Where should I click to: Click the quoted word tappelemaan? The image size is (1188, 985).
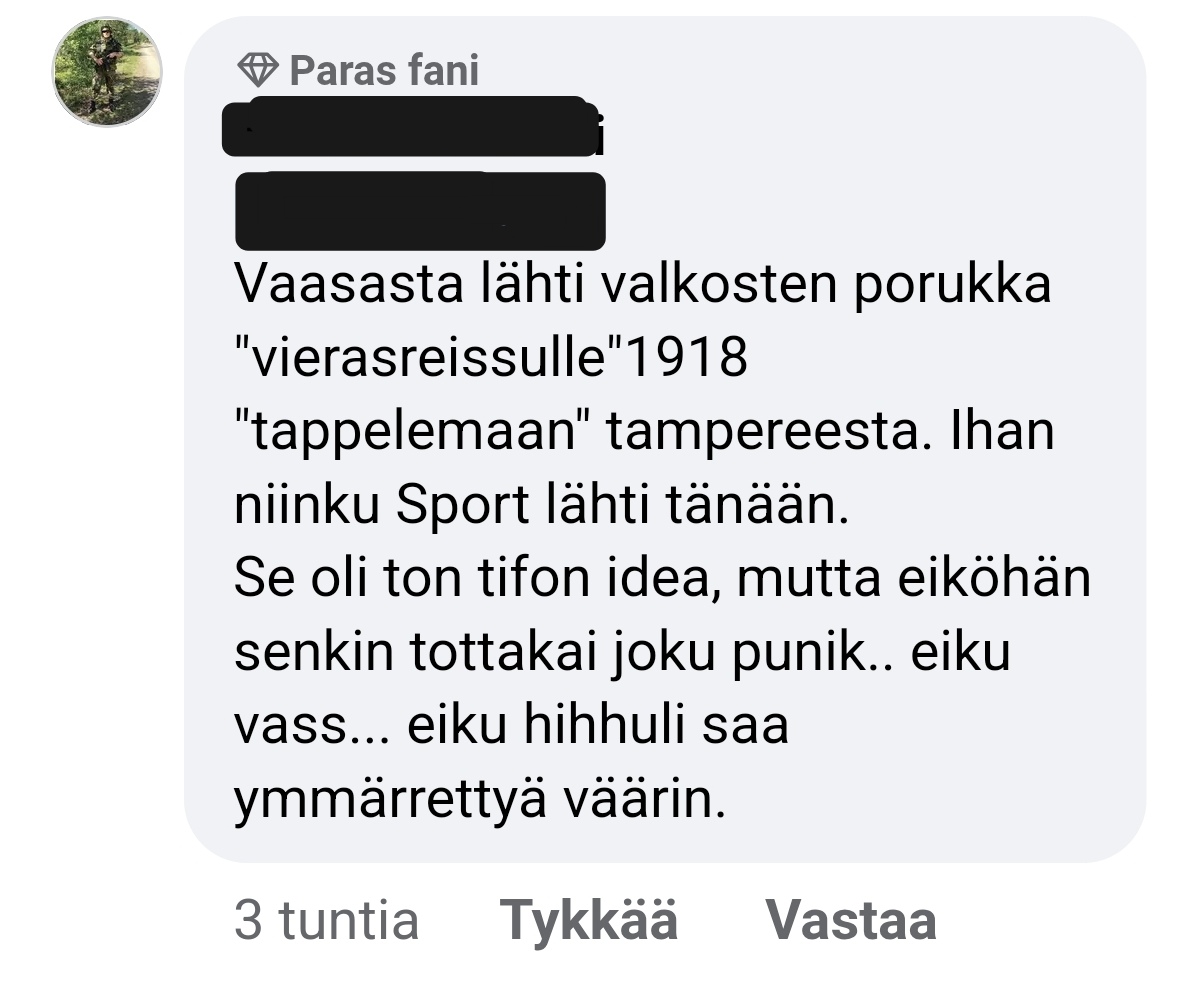click(412, 432)
